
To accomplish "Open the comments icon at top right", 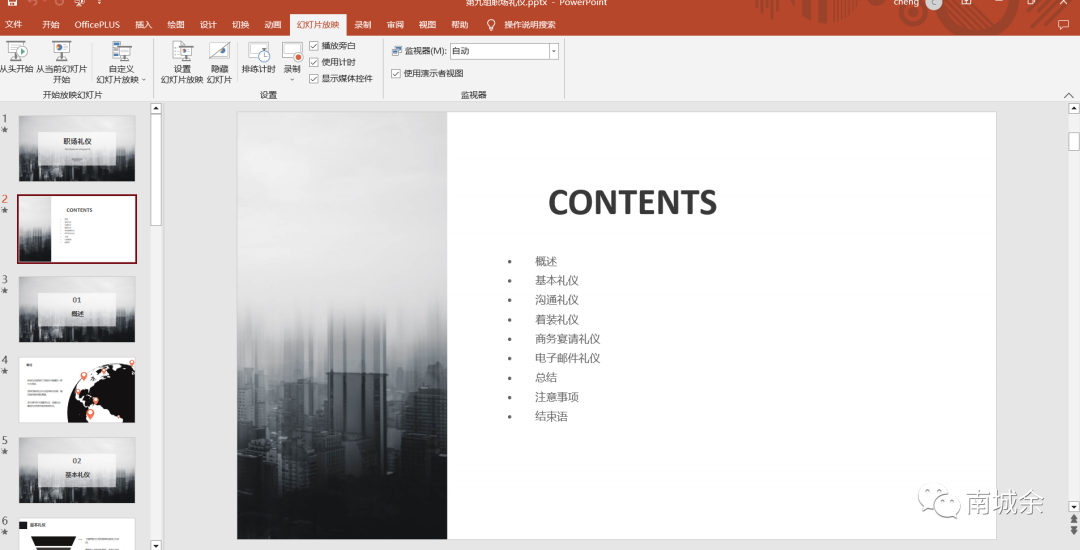I will click(x=1063, y=24).
